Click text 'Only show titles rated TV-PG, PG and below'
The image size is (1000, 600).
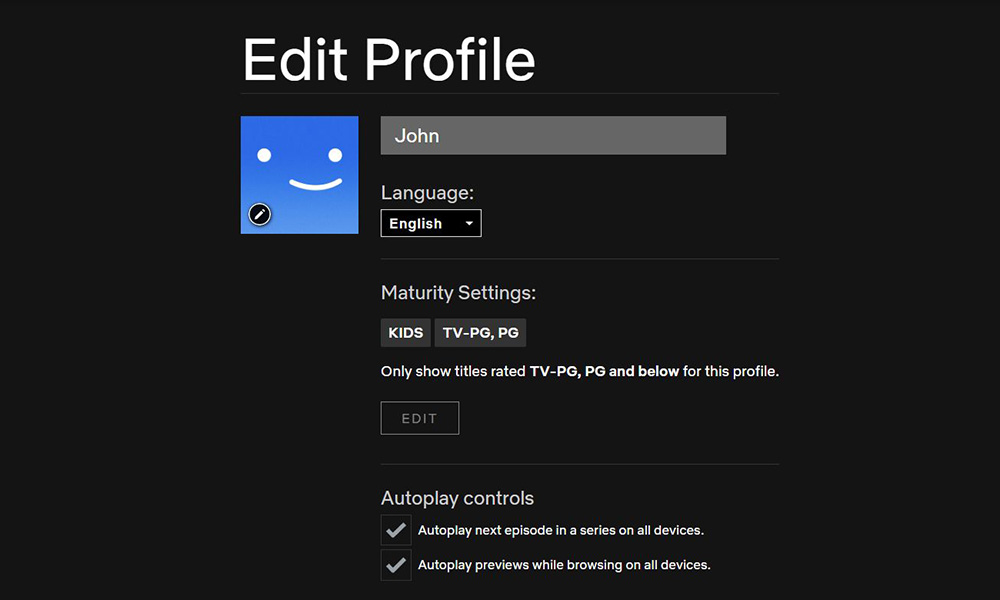tap(530, 371)
